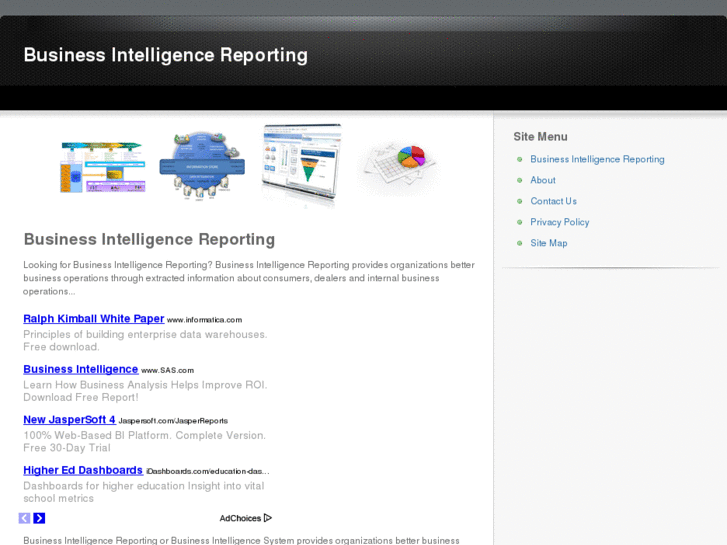Click the Business Intelligence Reporting header title
727x545 pixels.
(x=166, y=55)
